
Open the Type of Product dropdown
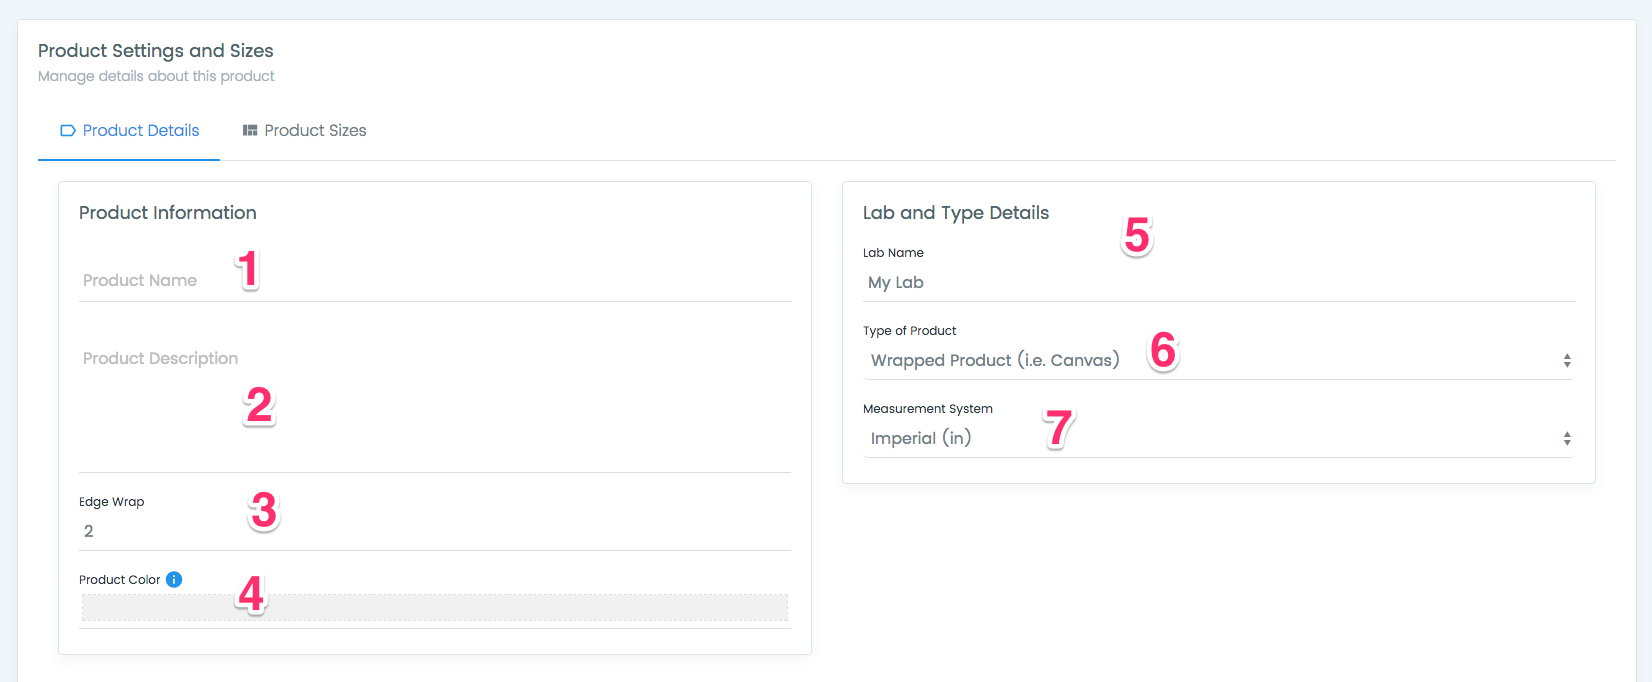(1219, 360)
